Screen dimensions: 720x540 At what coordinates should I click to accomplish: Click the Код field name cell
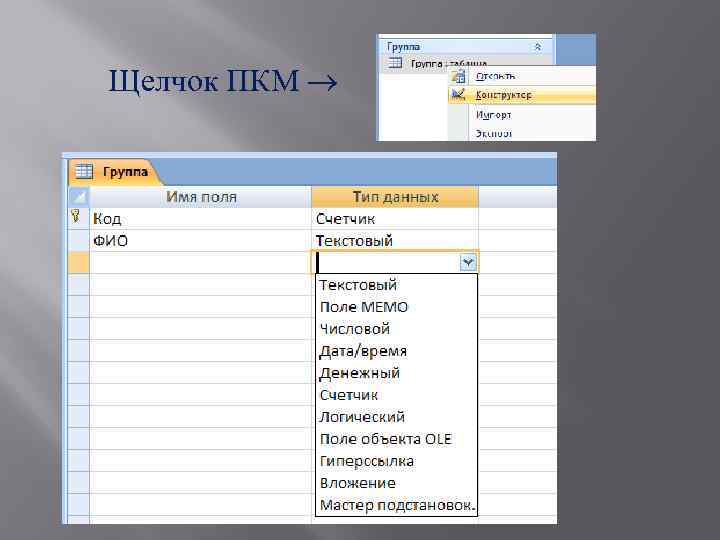click(x=200, y=219)
